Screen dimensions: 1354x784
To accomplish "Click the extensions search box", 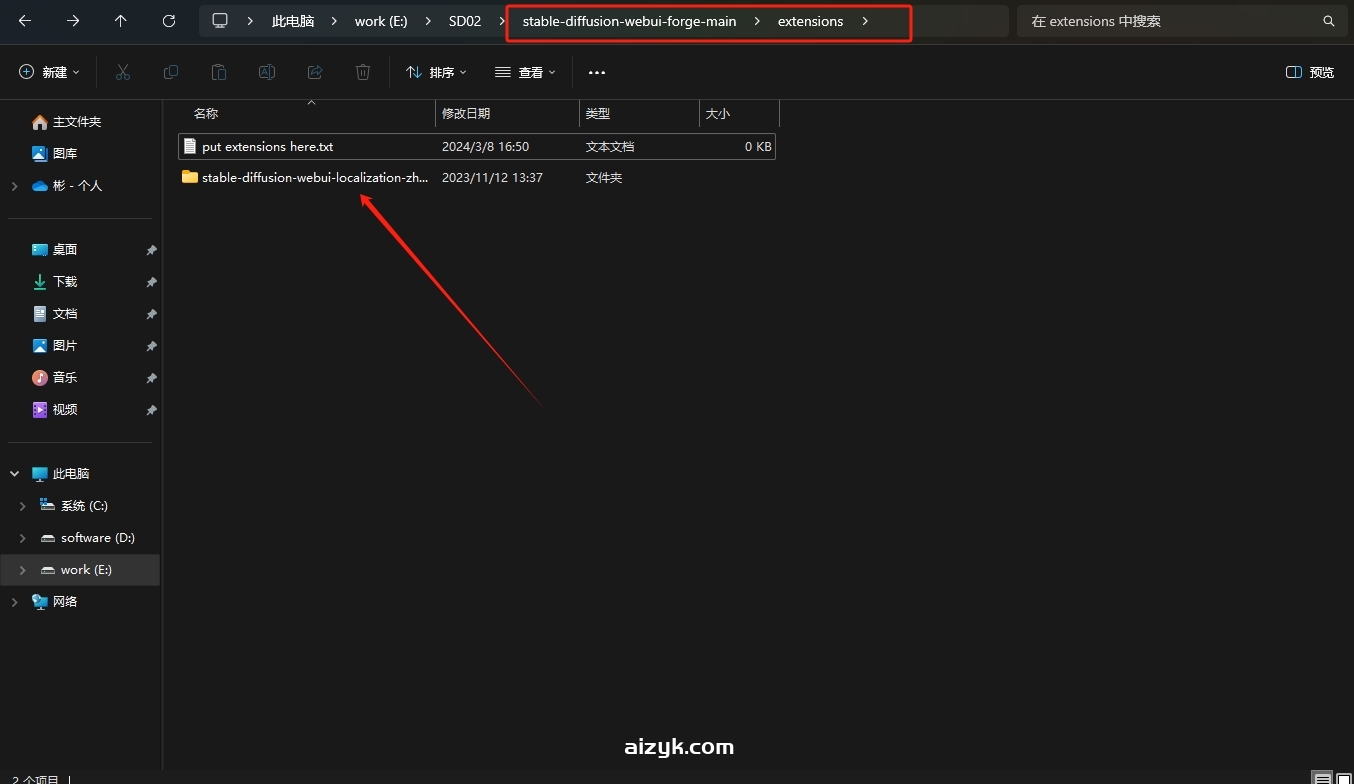I will (1170, 21).
